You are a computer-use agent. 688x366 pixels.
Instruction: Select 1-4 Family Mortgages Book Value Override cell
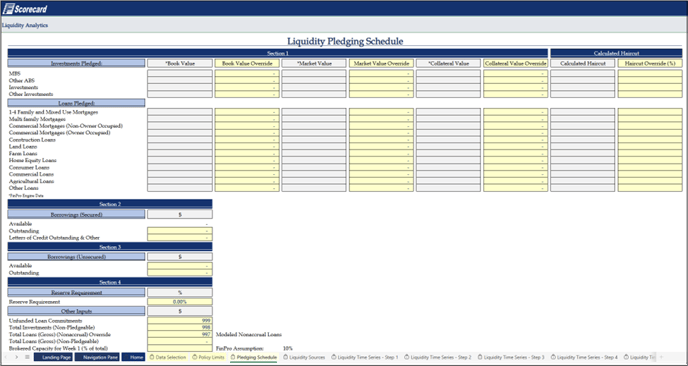(247, 112)
